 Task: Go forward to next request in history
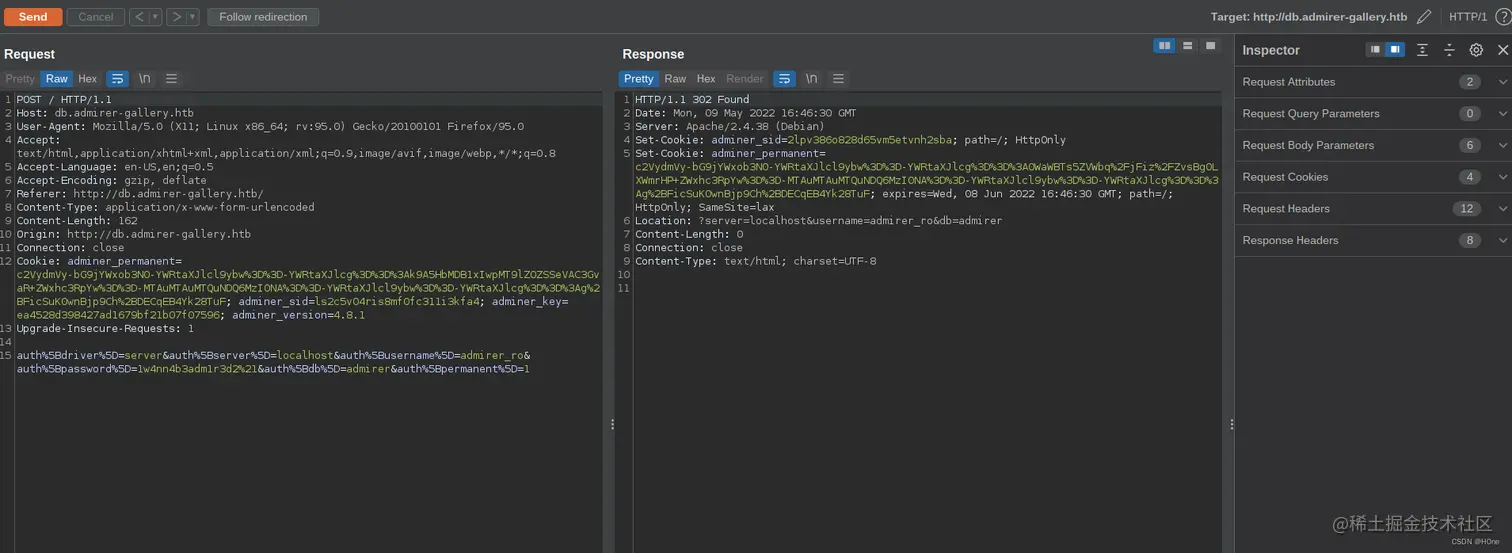click(x=176, y=17)
